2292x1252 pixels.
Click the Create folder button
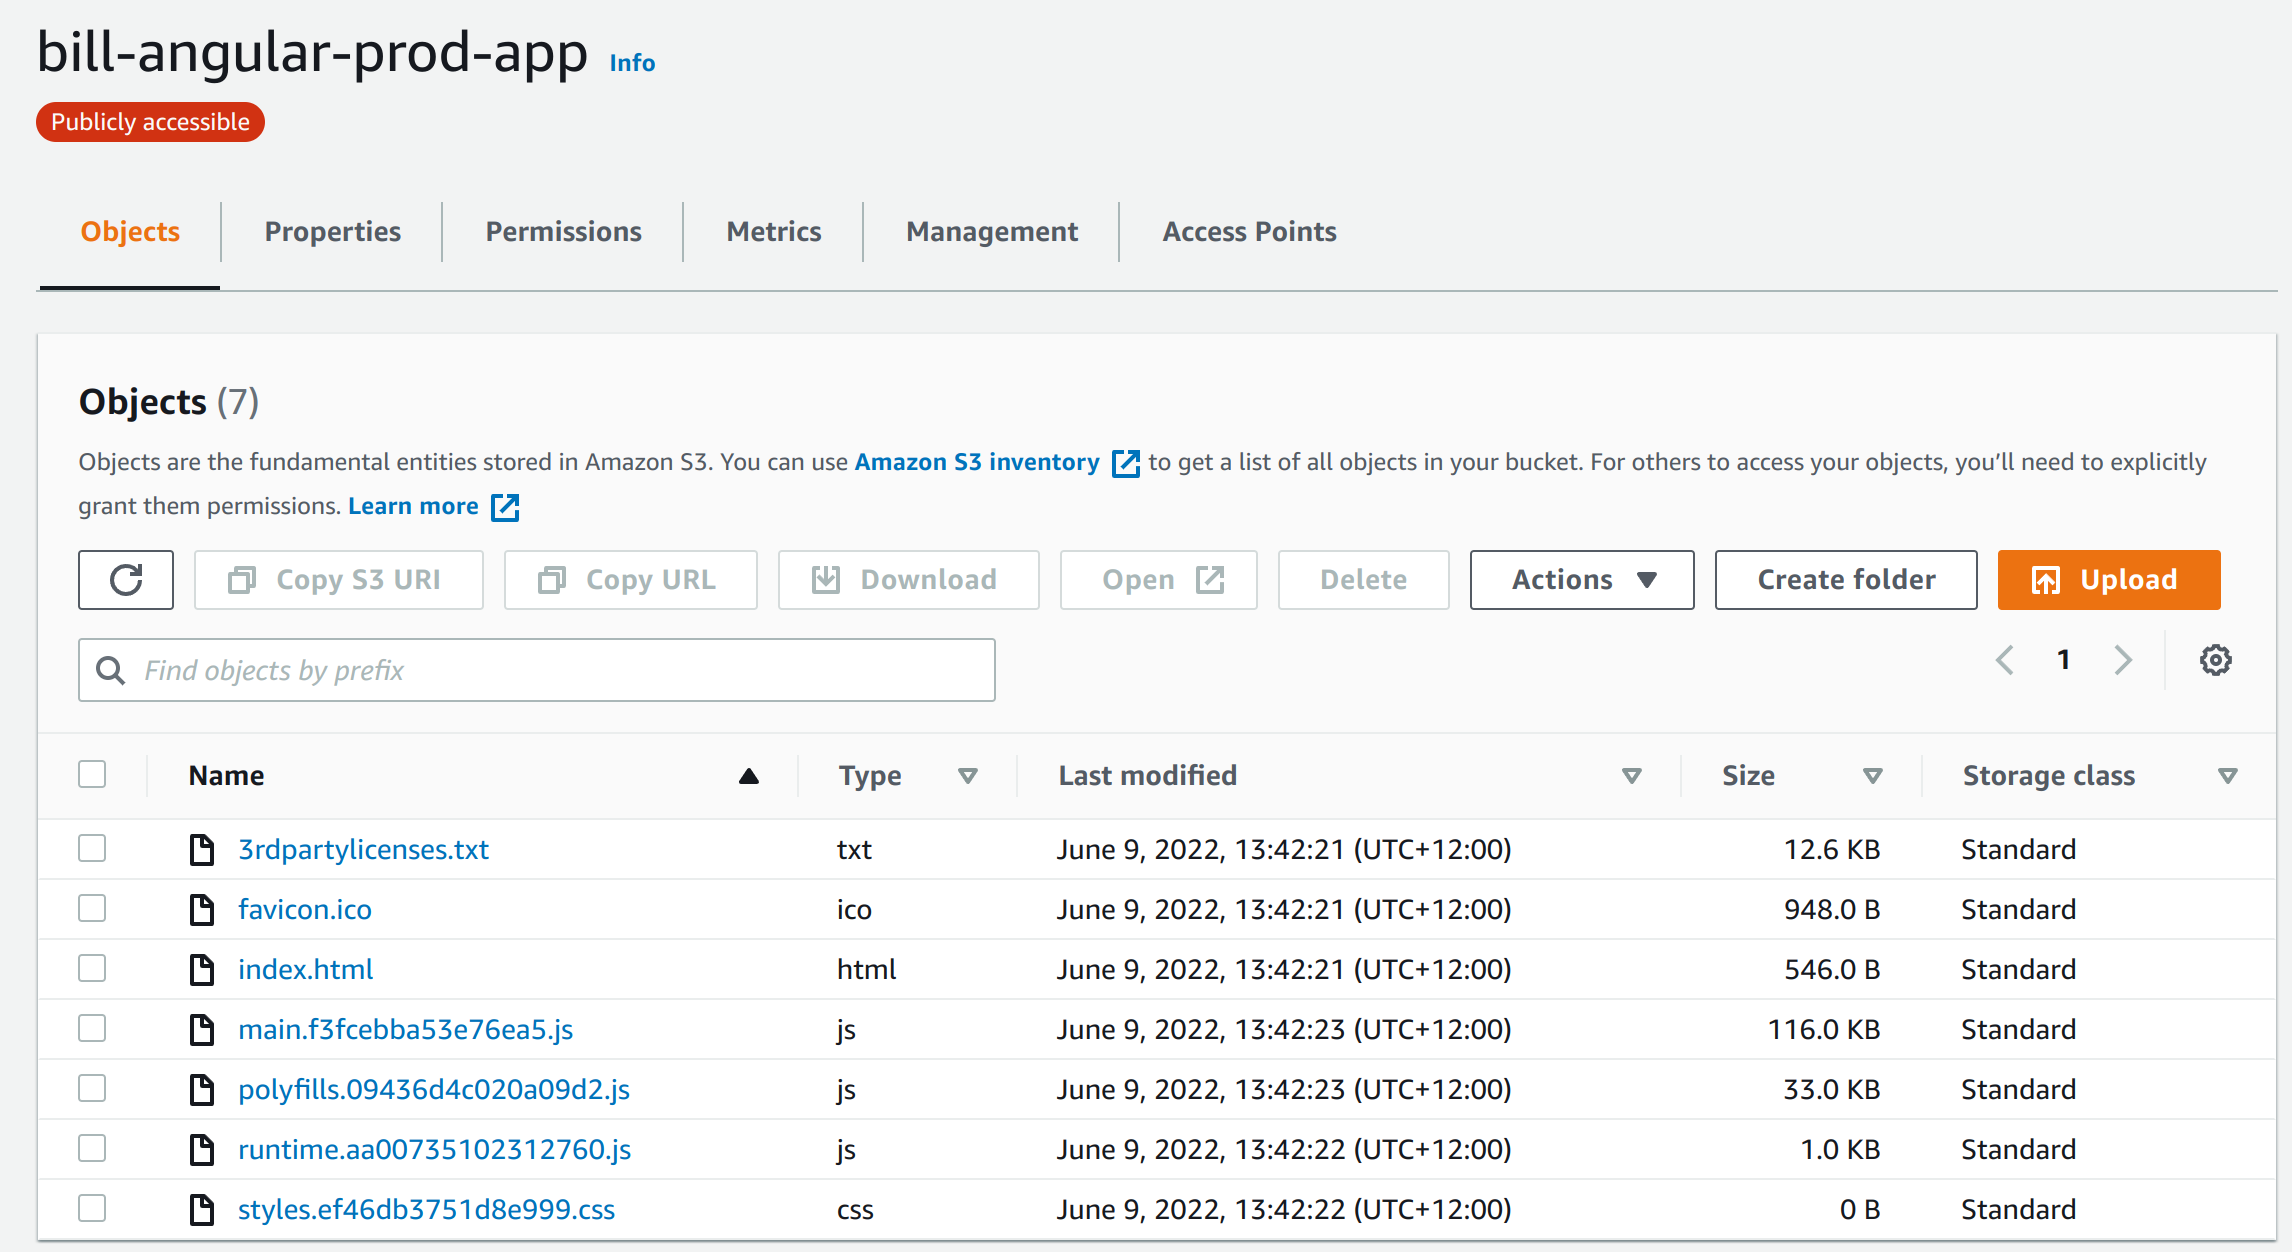(x=1845, y=580)
